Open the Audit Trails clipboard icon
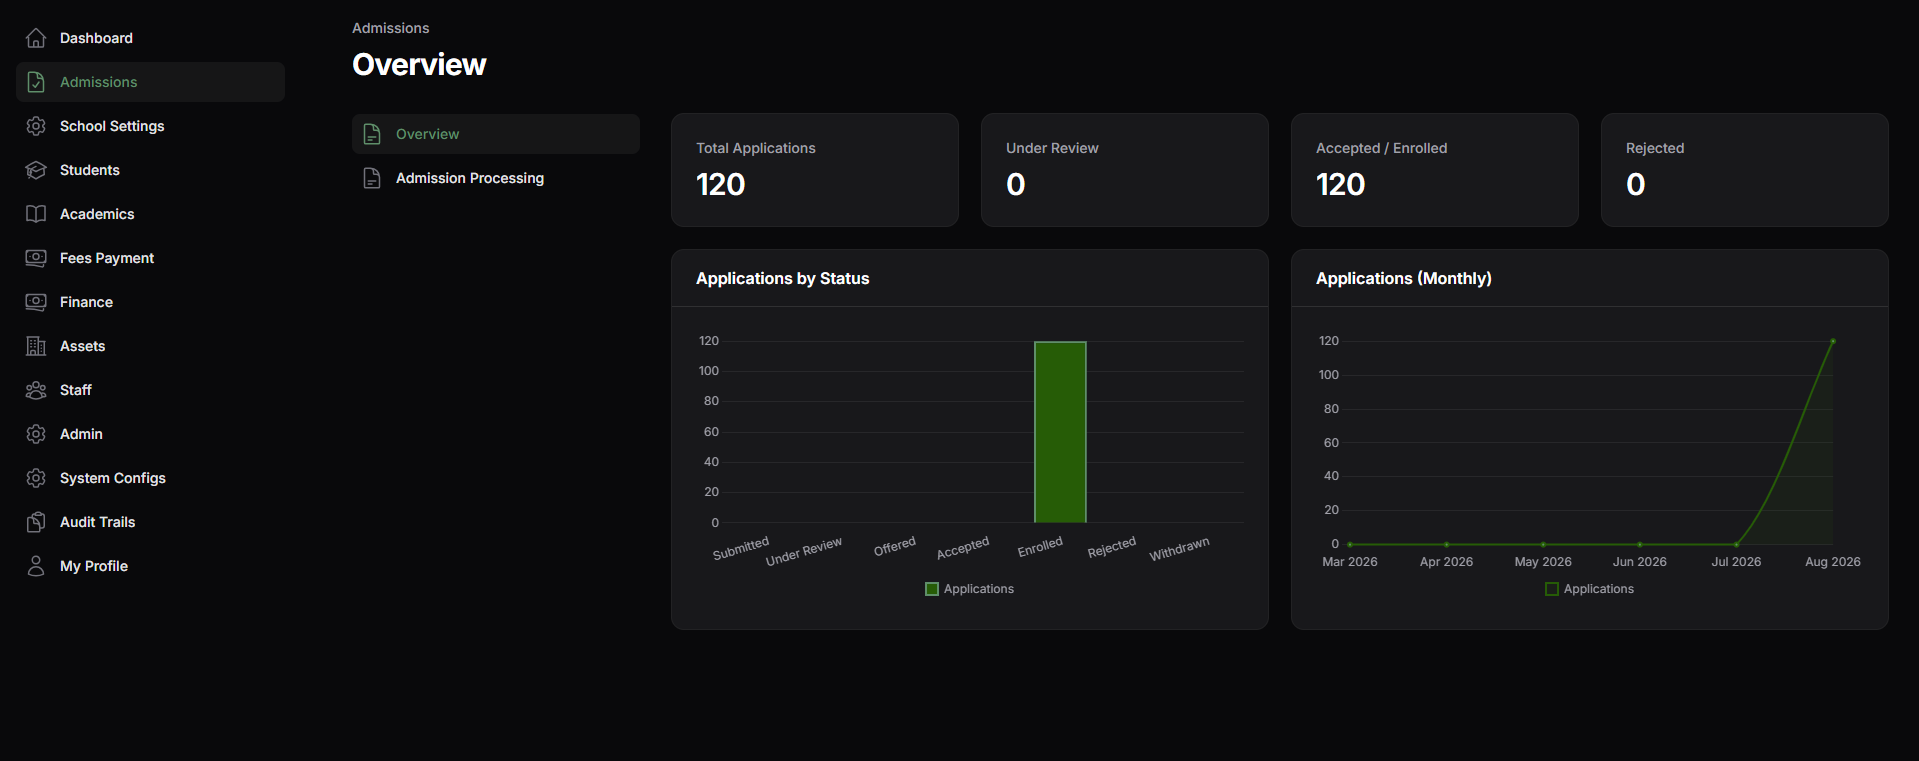Image resolution: width=1919 pixels, height=761 pixels. tap(36, 522)
